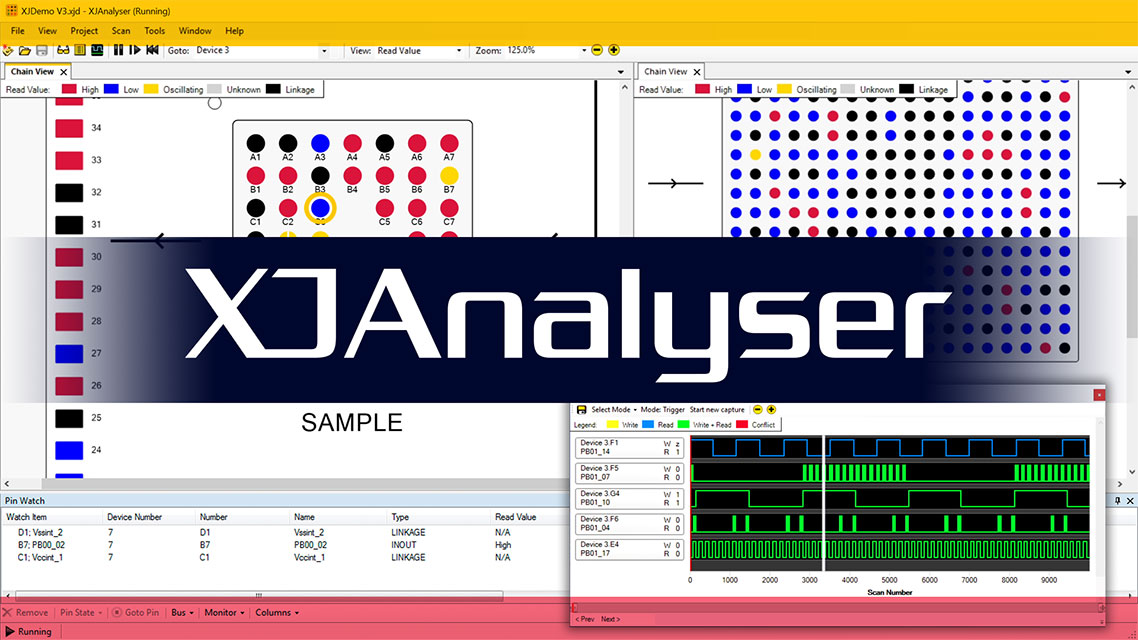Select pin B3 on the device chip

(320, 176)
